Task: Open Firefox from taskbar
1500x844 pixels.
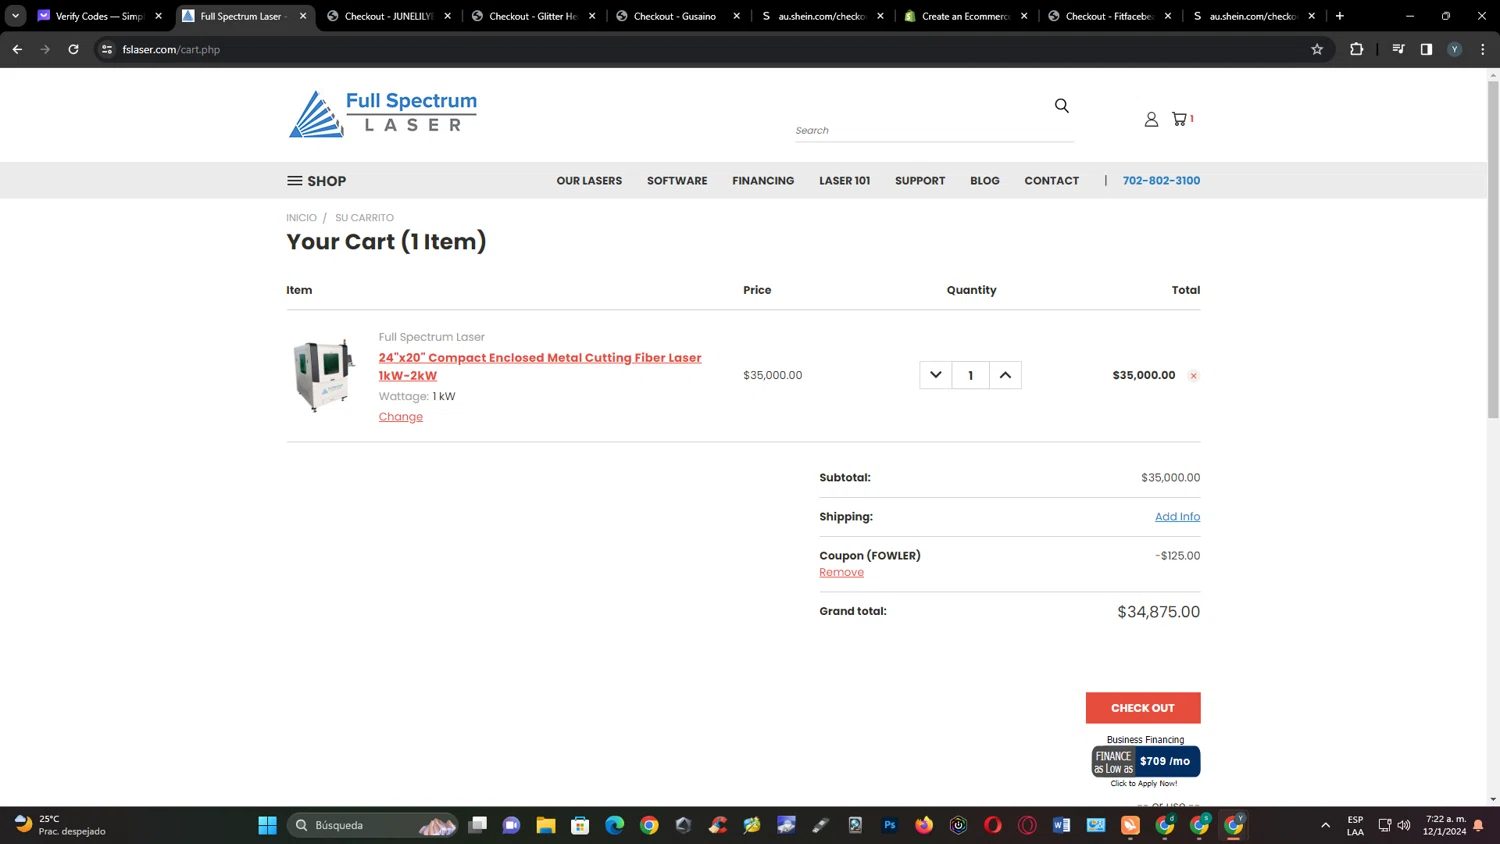Action: coord(923,825)
